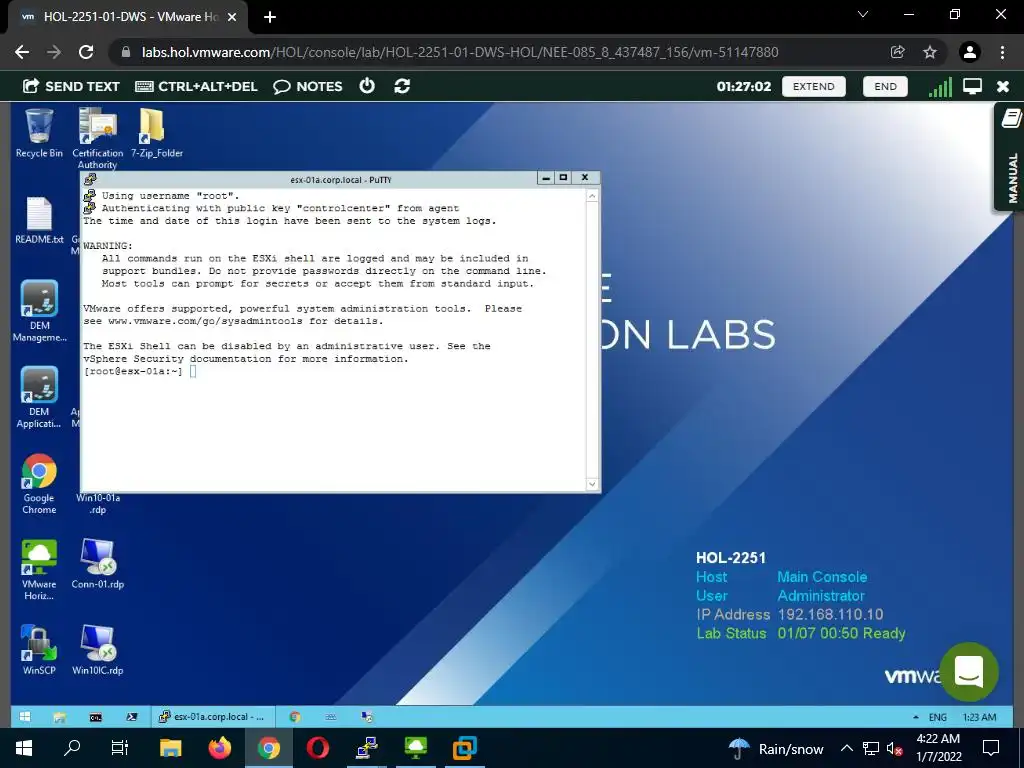Expand the remote system tray hidden icons
1024x768 pixels.
coord(916,716)
